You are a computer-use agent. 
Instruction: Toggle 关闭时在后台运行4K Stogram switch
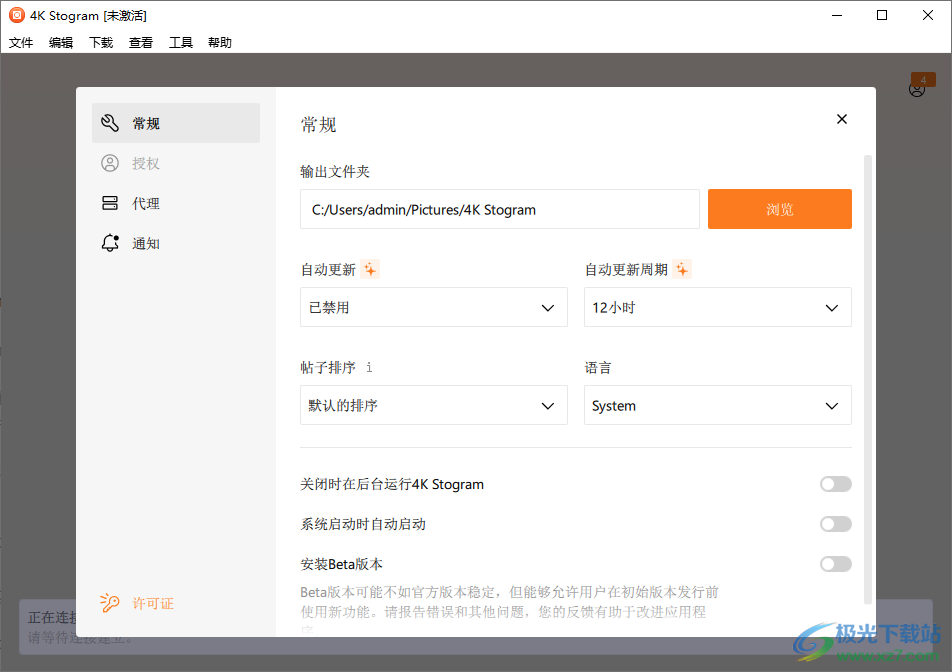(x=835, y=484)
